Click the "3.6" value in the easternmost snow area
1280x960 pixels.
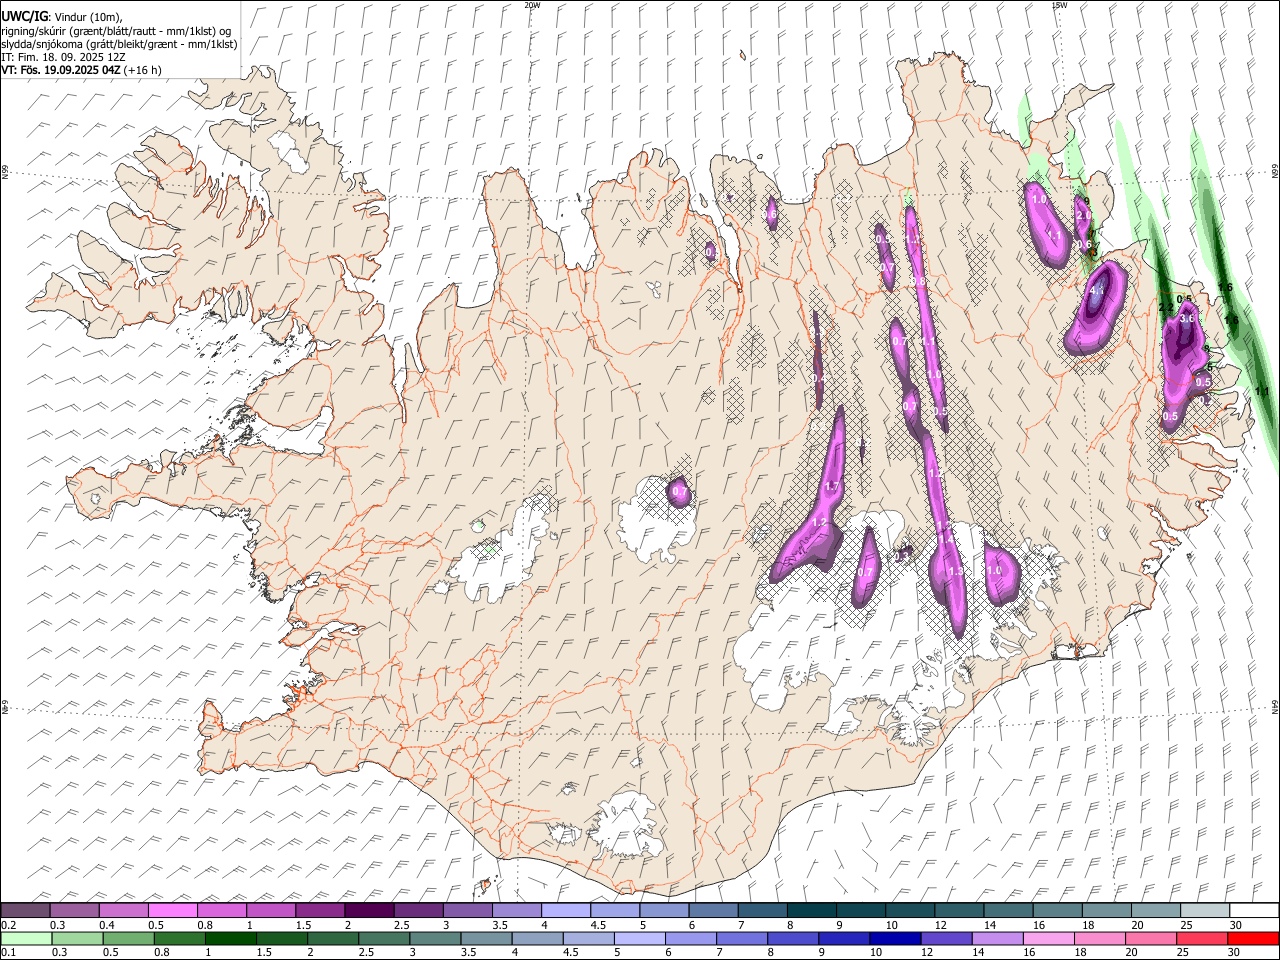(1188, 319)
